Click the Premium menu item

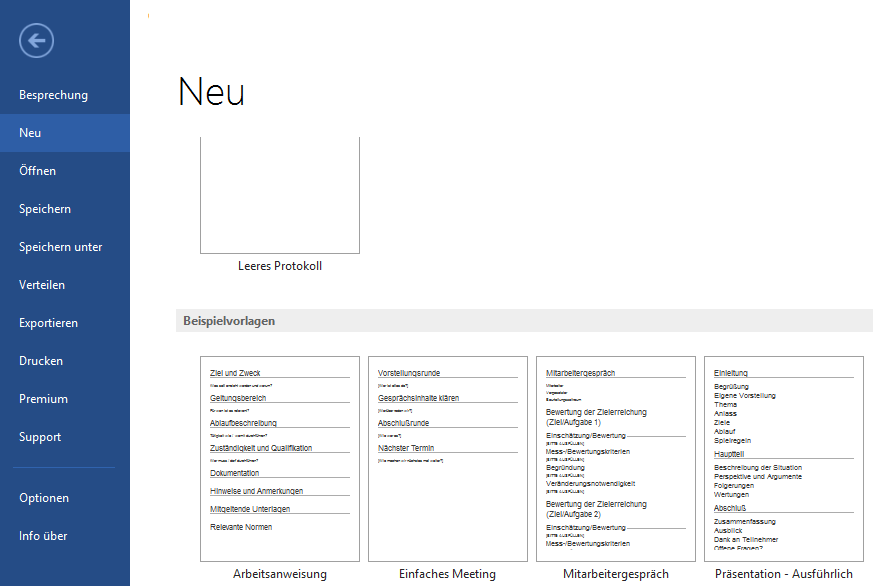coord(43,399)
